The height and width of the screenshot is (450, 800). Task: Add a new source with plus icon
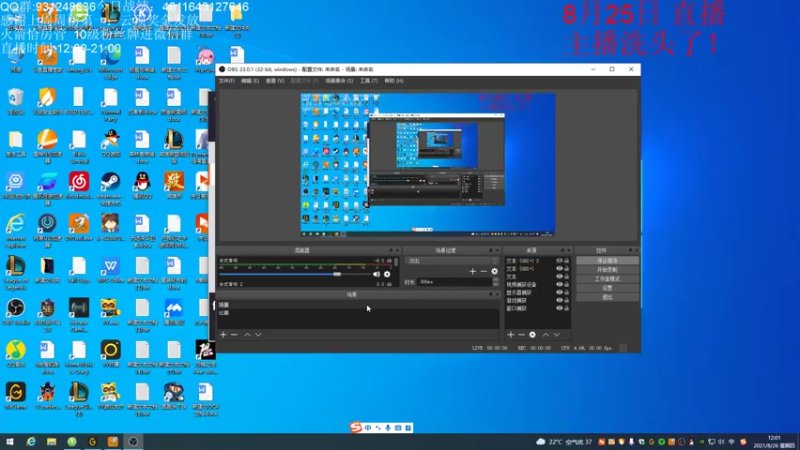[x=511, y=335]
